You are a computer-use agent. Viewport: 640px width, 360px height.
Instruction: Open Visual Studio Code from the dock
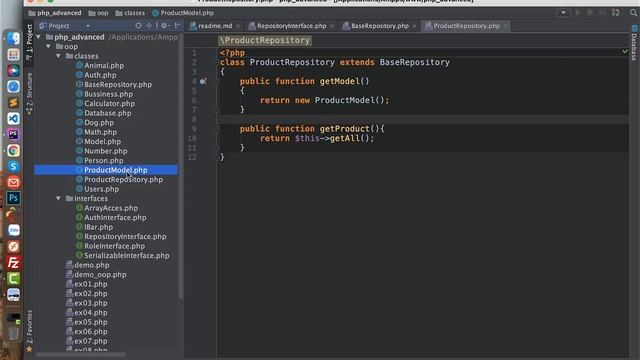pos(13,118)
